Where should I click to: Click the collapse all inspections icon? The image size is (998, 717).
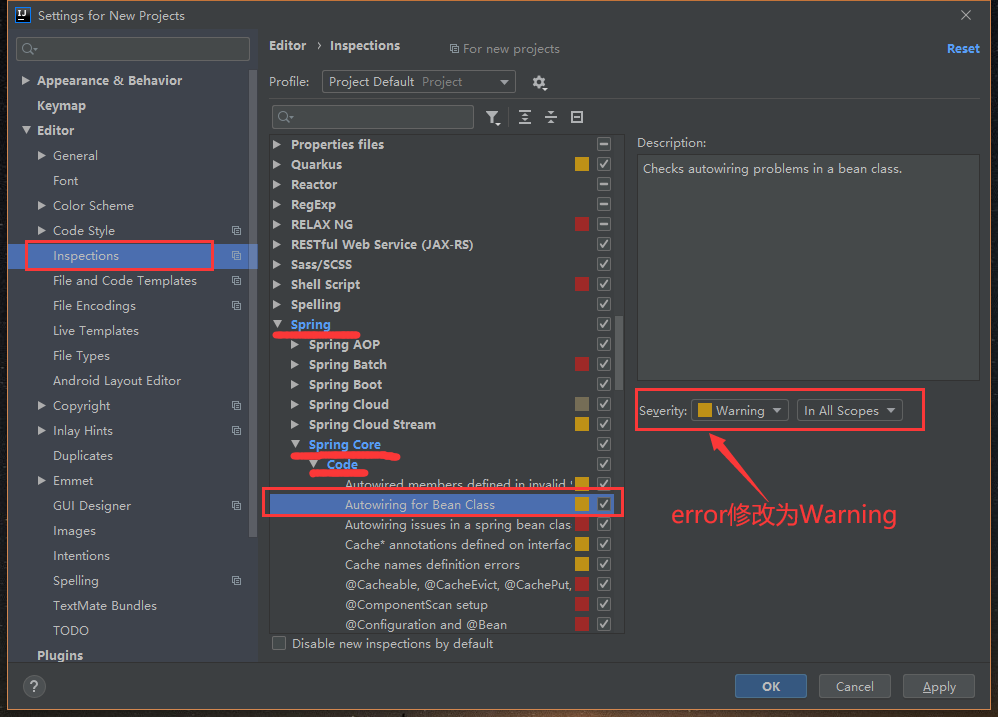coord(551,117)
